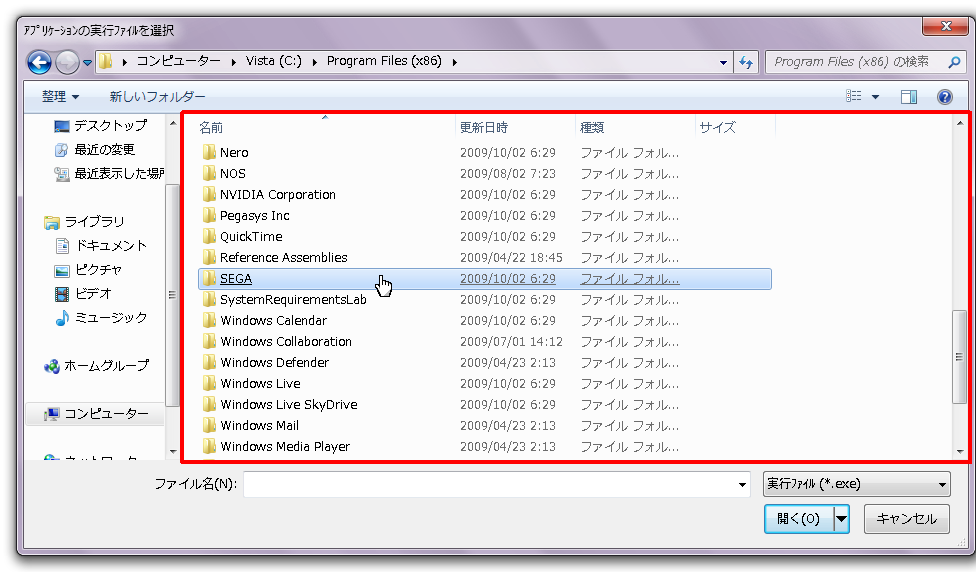Click the navigation pane scroll-up arrow
Viewport: 976px width, 572px height.
point(172,124)
